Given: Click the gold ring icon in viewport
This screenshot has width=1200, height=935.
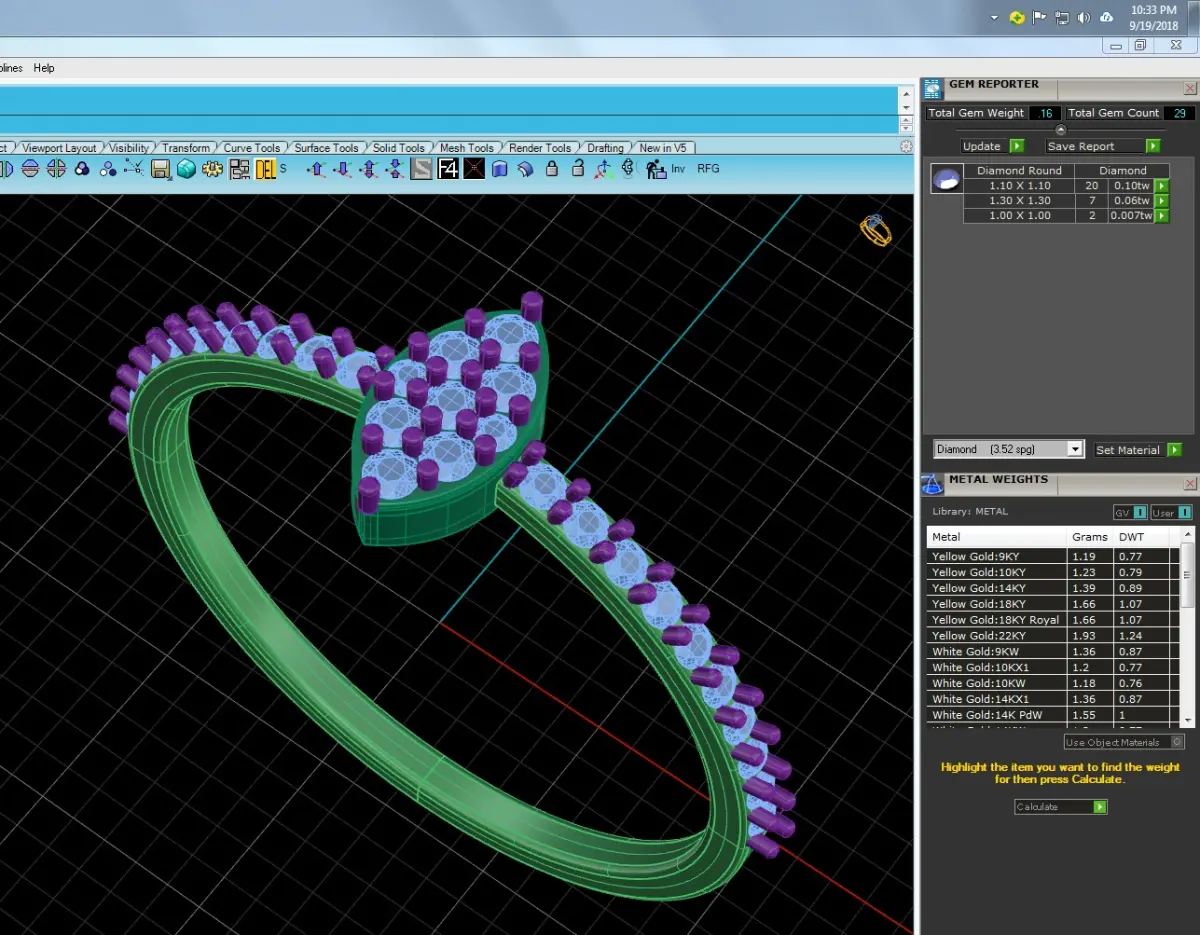Looking at the screenshot, I should pos(876,230).
